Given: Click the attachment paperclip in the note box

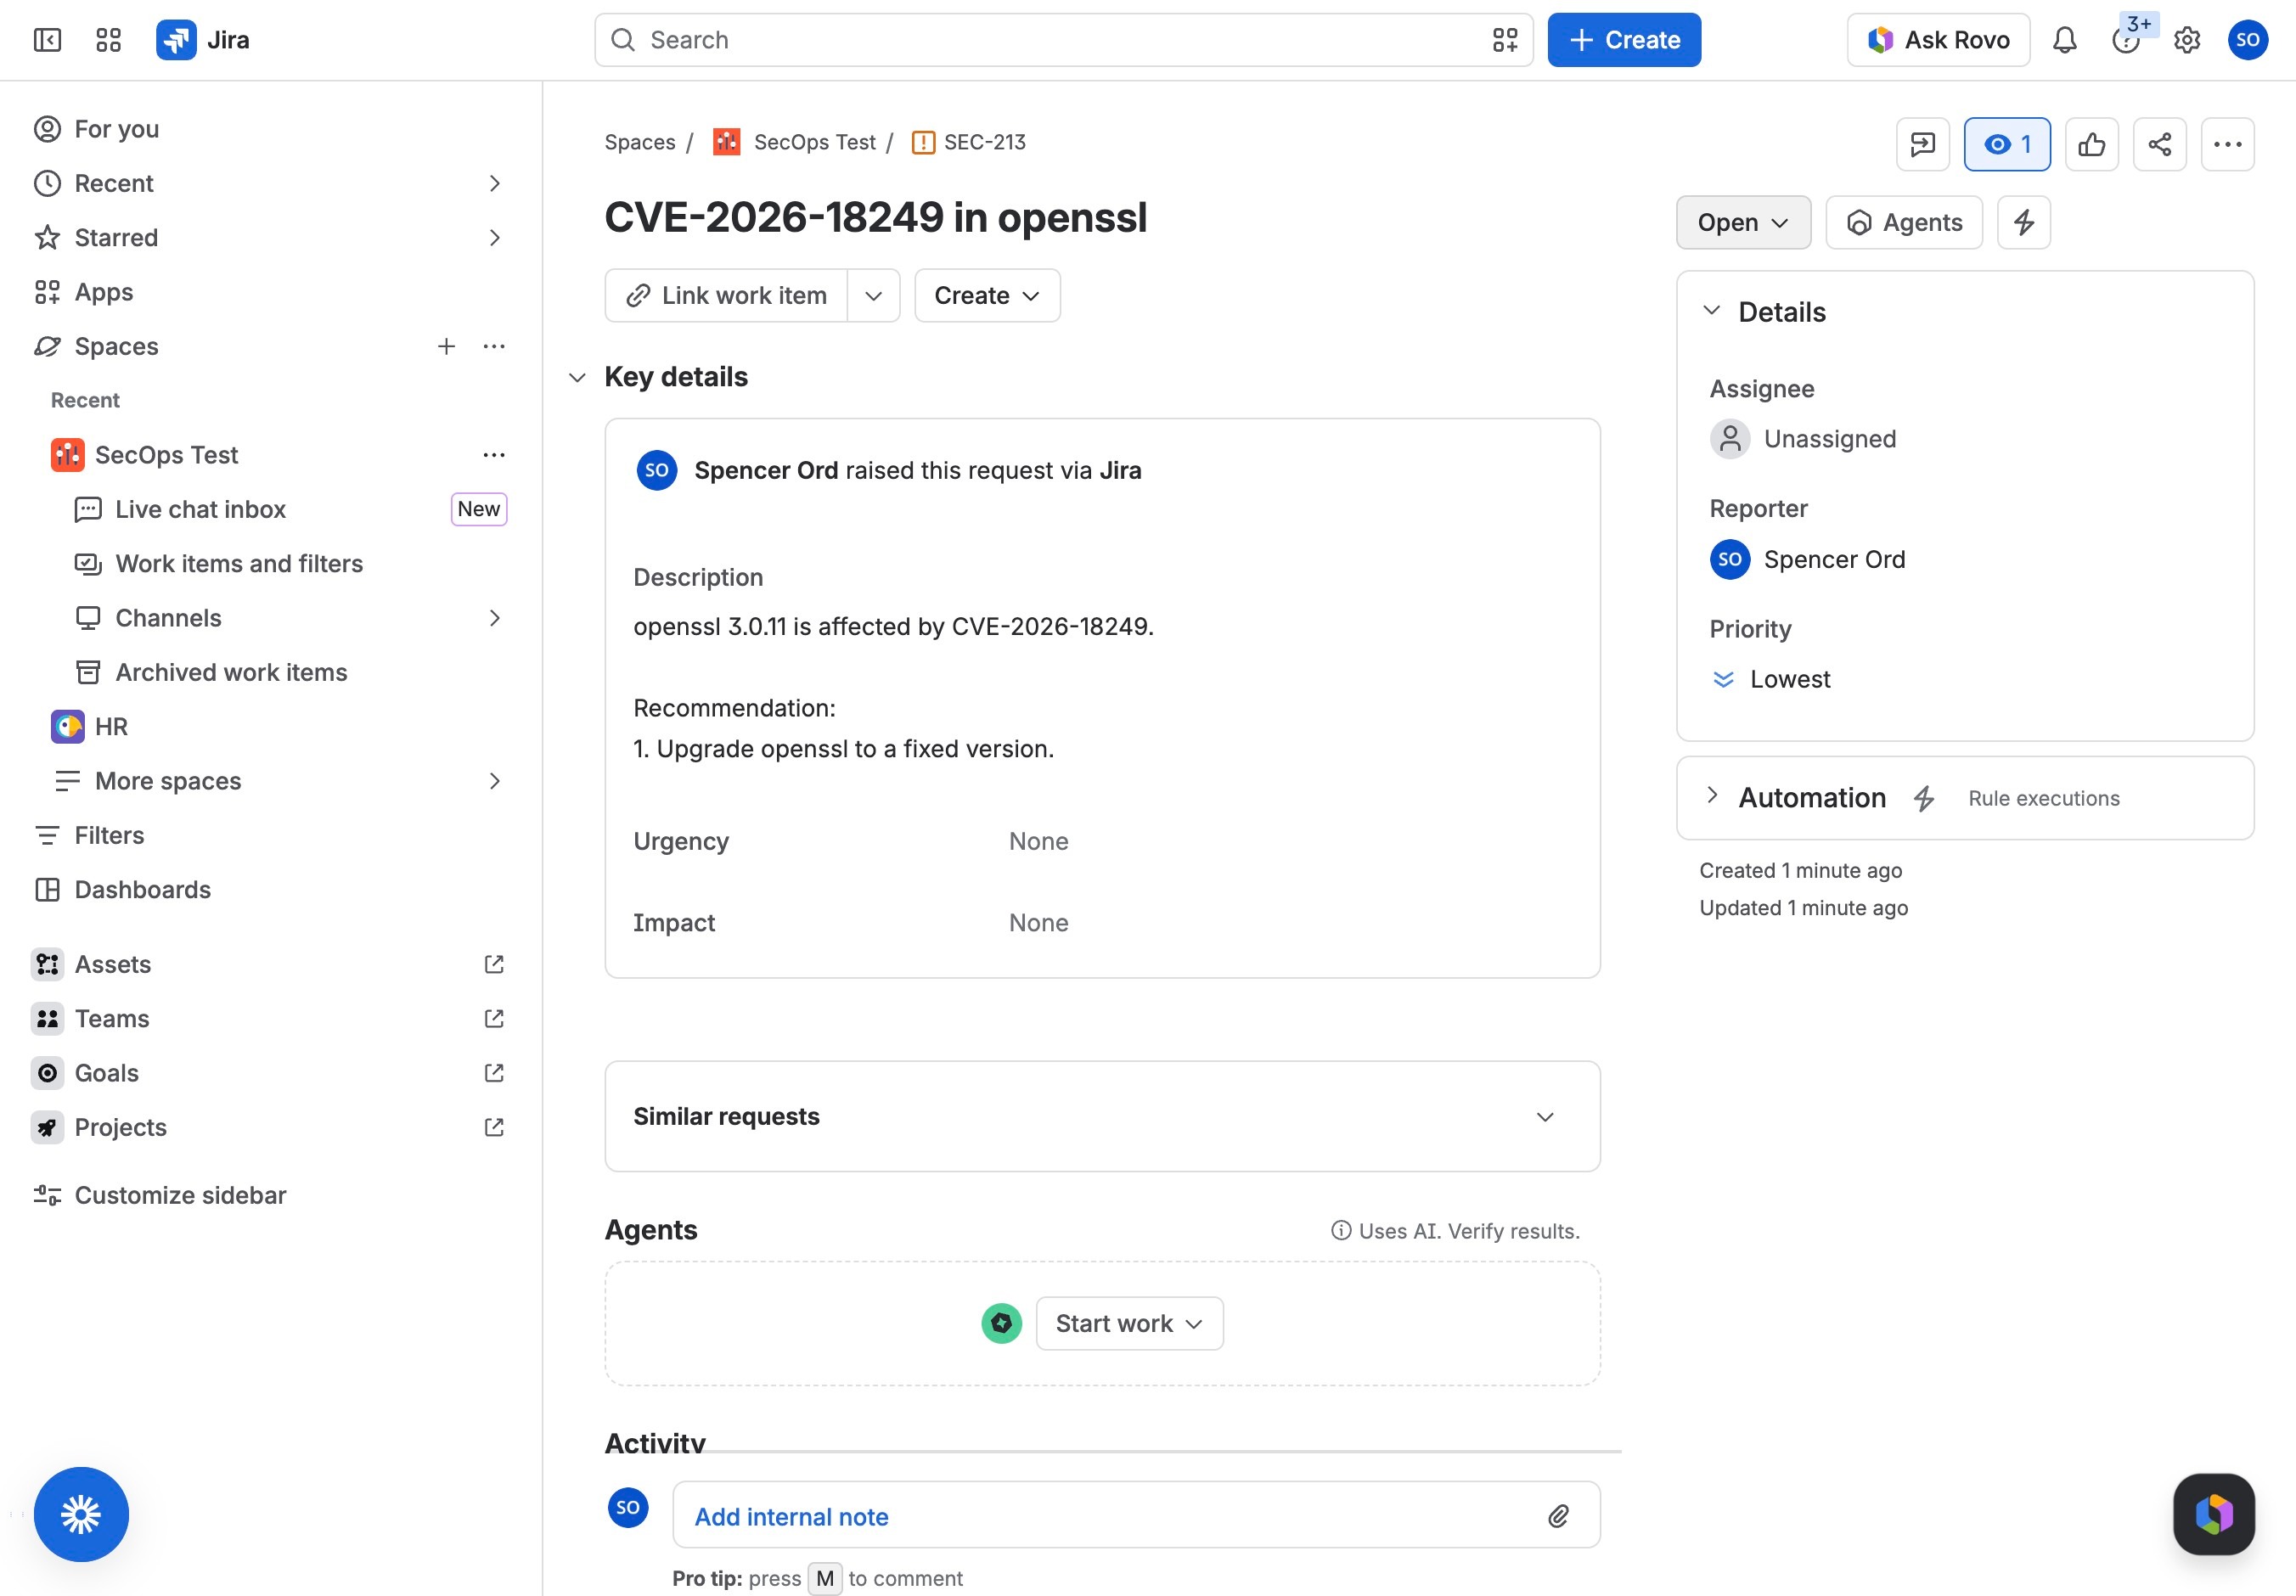Looking at the screenshot, I should pyautogui.click(x=1558, y=1516).
